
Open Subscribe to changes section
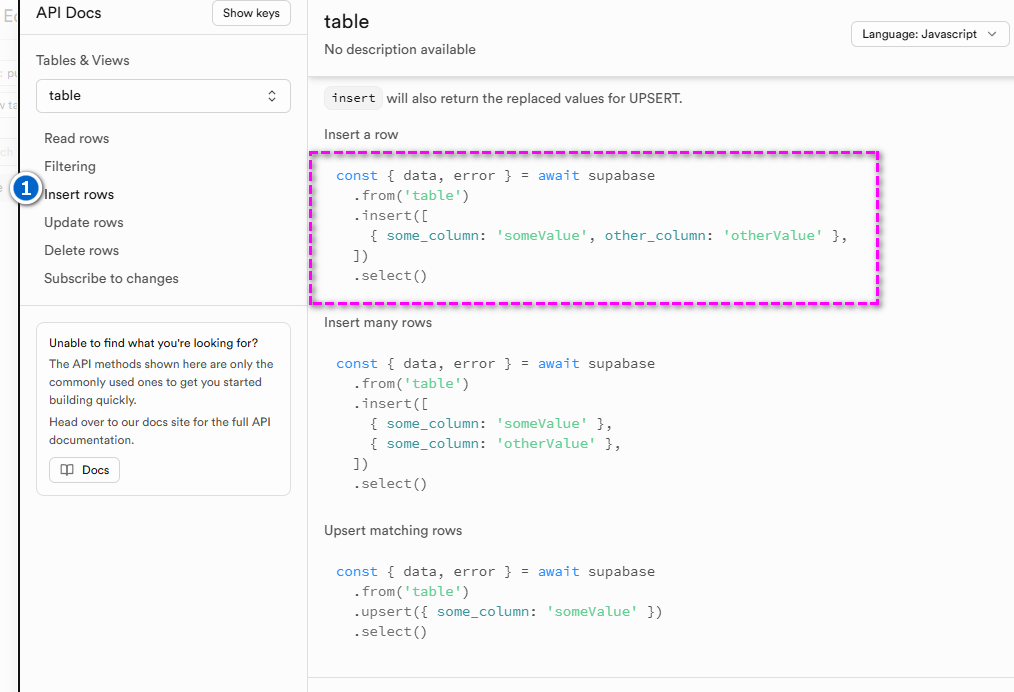click(x=111, y=278)
